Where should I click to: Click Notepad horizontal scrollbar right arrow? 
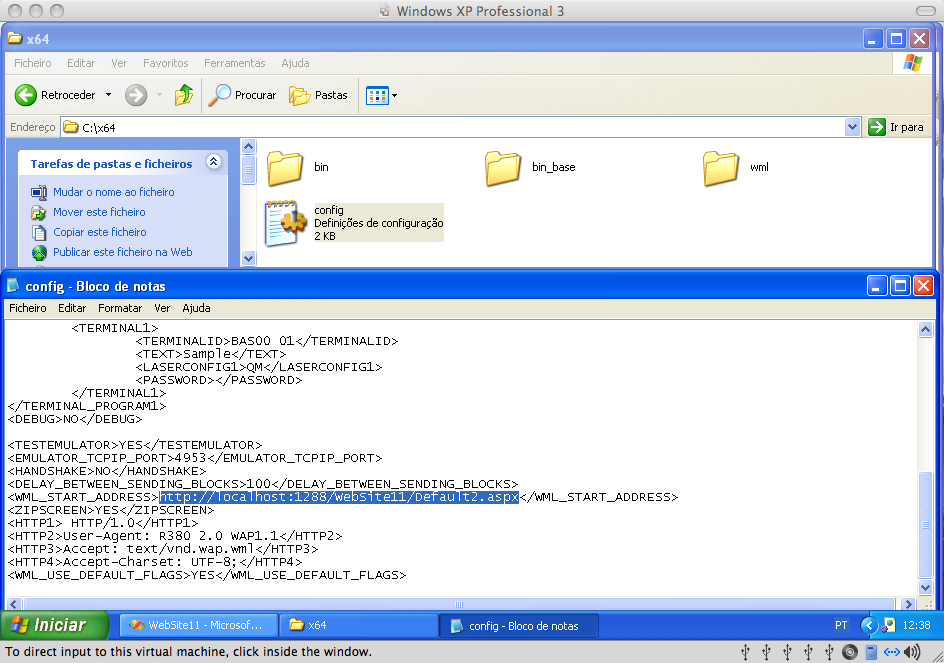908,604
